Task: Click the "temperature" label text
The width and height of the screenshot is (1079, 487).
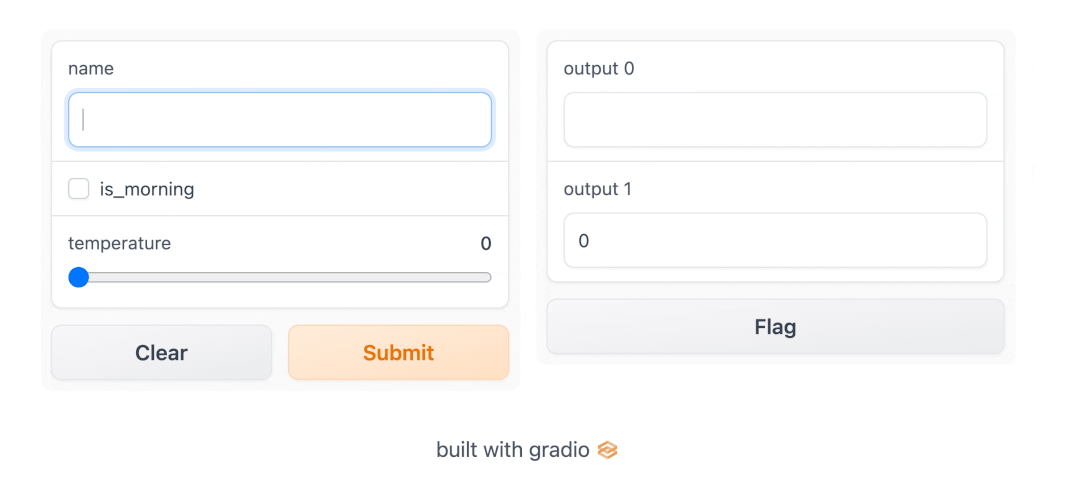Action: [x=120, y=244]
